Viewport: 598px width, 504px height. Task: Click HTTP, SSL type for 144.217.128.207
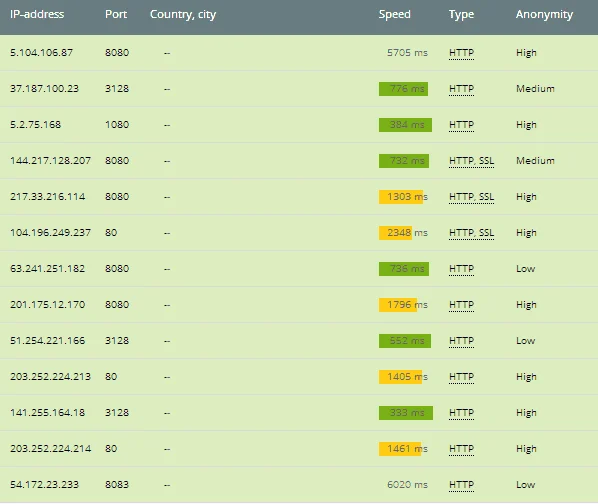coord(471,161)
